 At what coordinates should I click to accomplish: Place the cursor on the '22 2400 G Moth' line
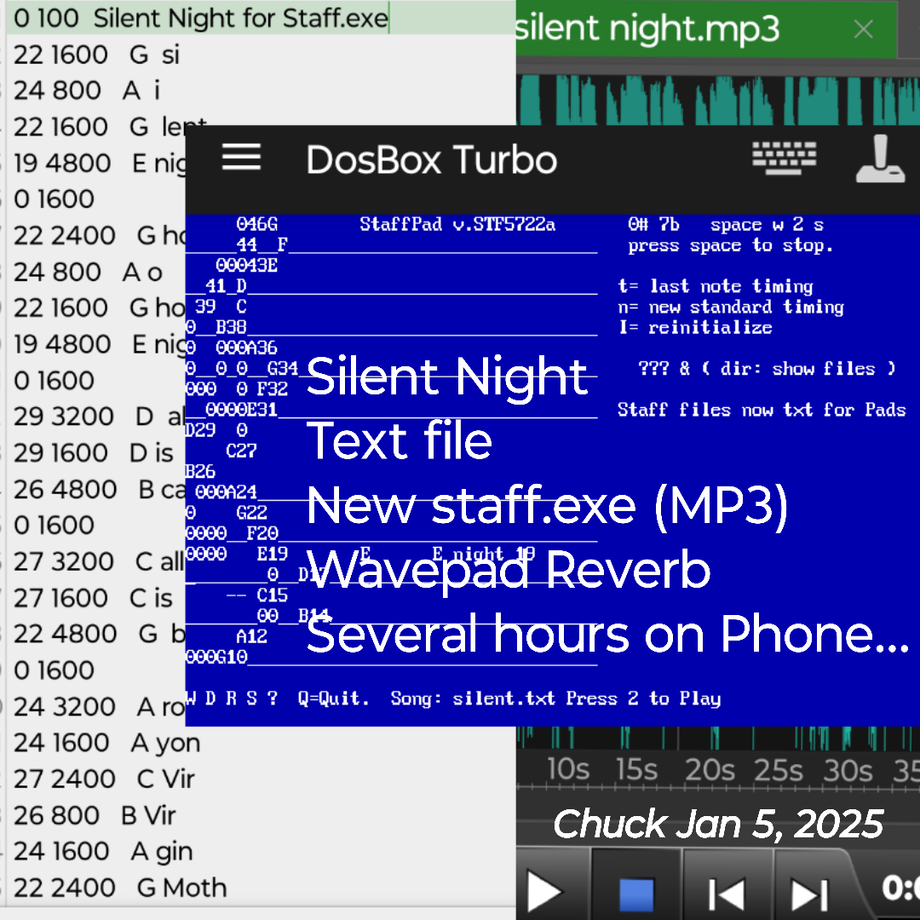pos(120,887)
